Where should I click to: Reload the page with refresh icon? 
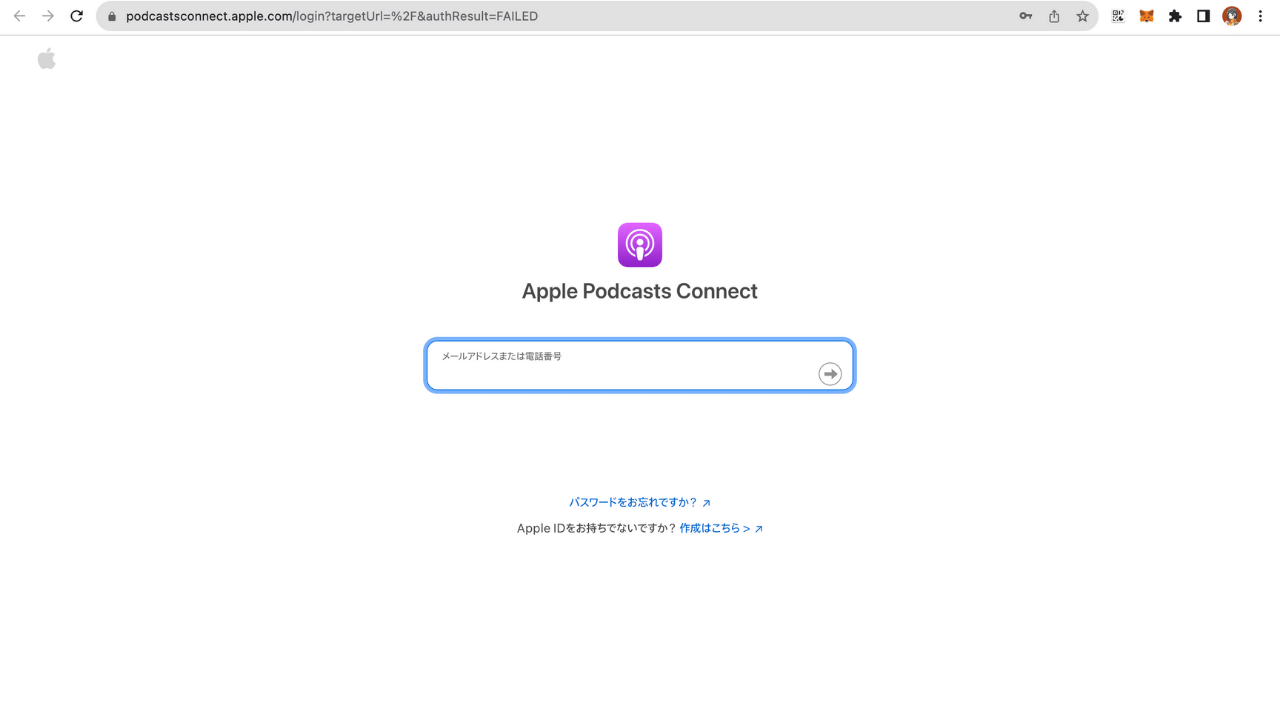tap(76, 16)
